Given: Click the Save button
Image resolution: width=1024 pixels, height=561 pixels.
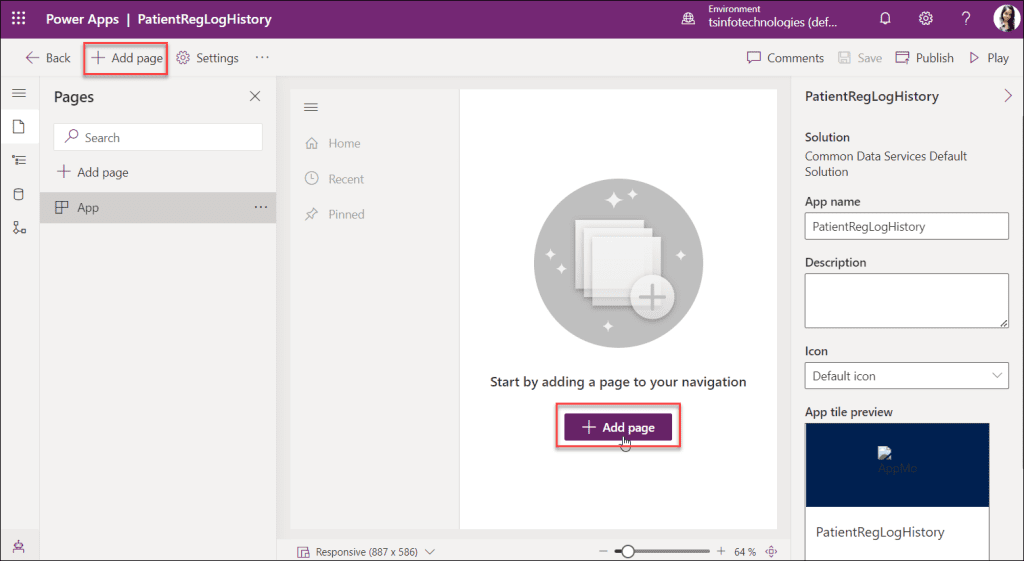Looking at the screenshot, I should pyautogui.click(x=859, y=58).
